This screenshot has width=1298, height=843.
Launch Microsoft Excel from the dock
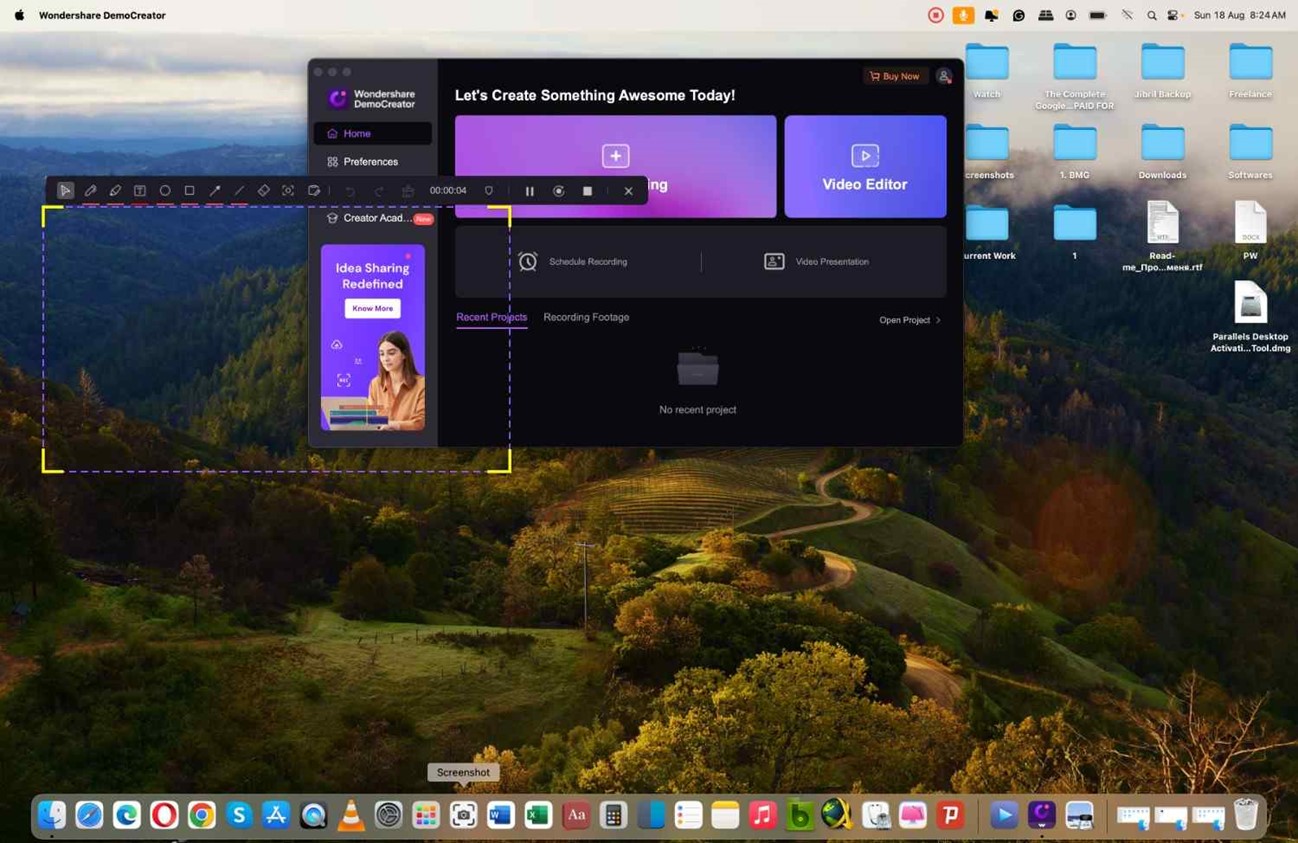(x=538, y=815)
